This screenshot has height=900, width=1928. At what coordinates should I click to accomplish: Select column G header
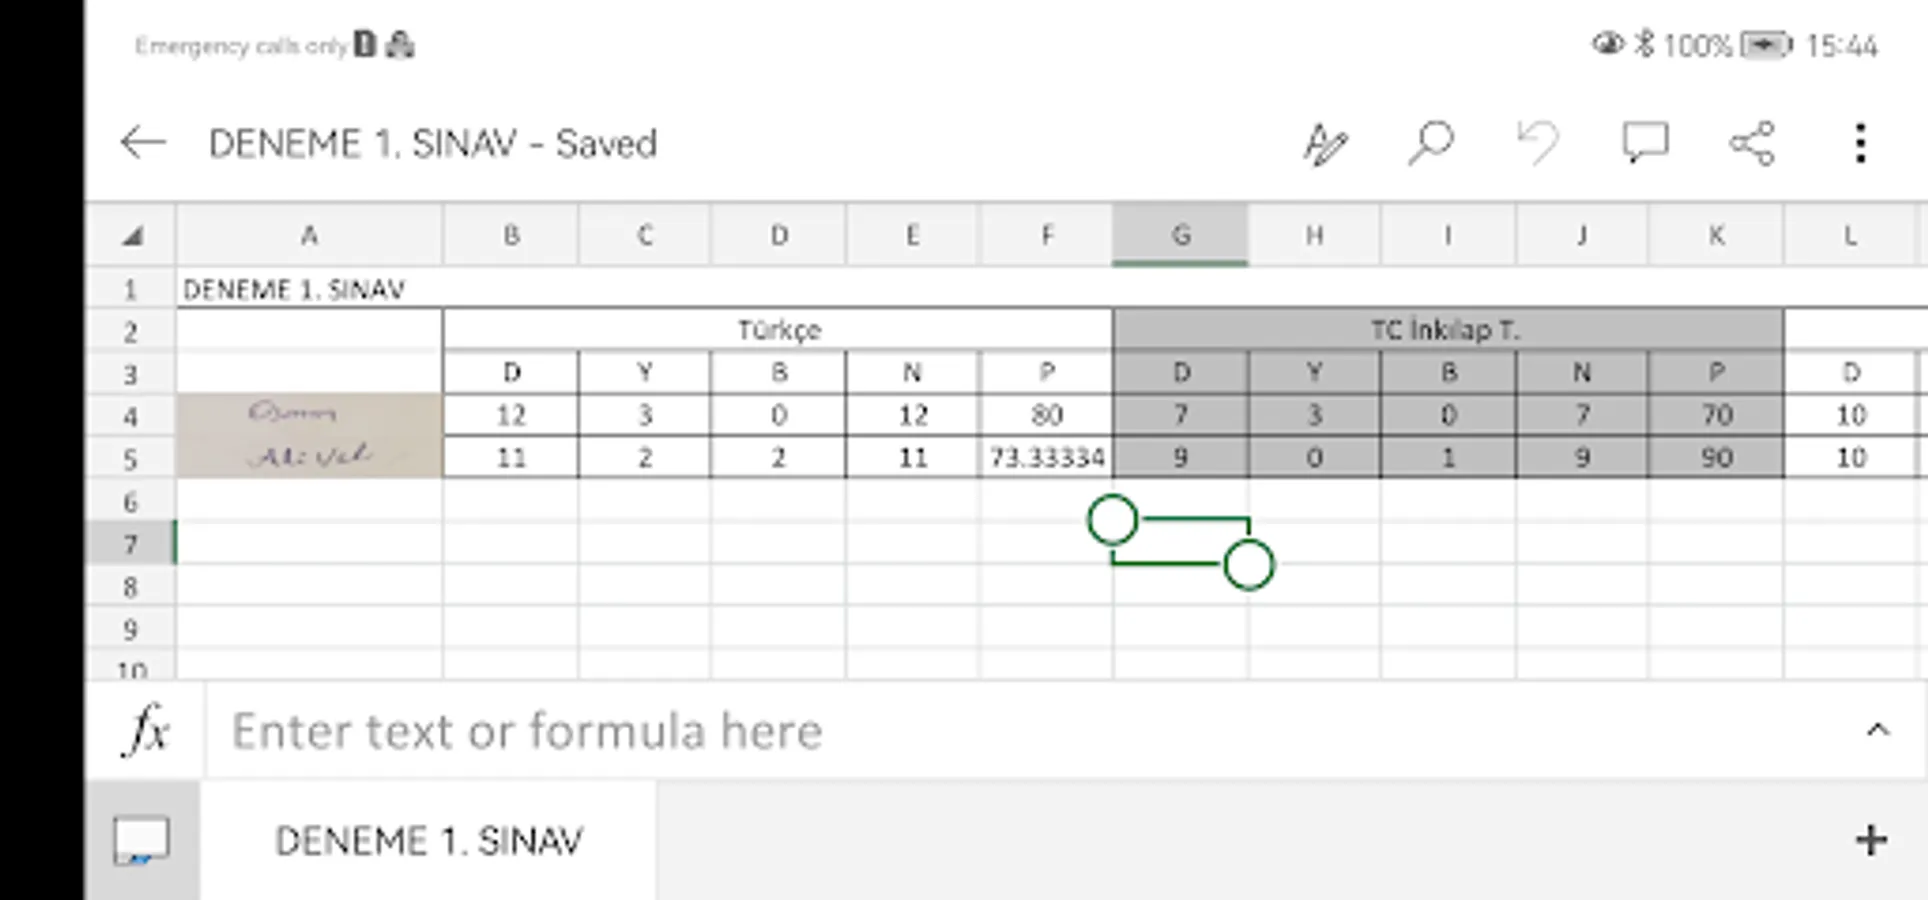[x=1180, y=236]
